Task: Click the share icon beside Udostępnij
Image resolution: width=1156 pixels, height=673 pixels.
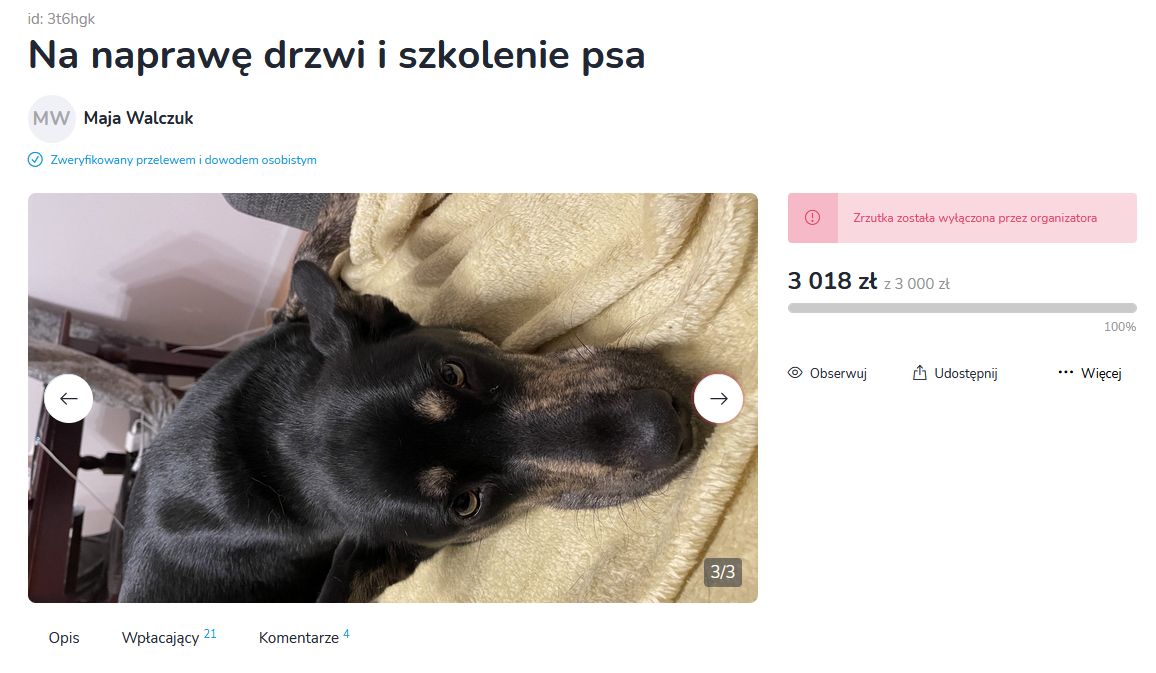Action: [919, 373]
